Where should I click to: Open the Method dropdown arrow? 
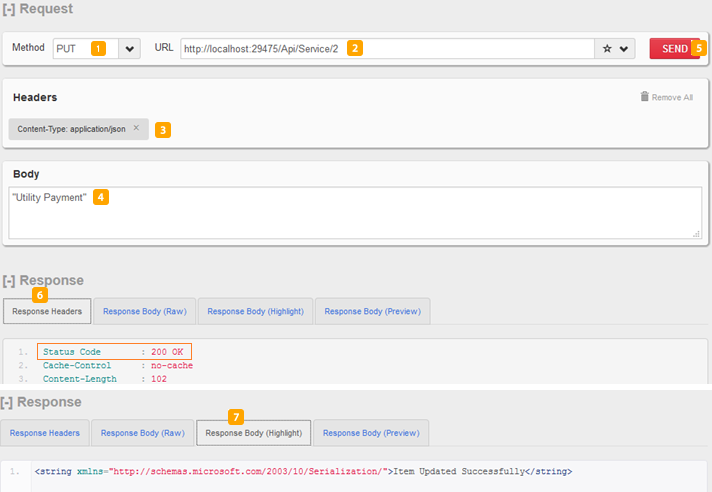click(x=129, y=49)
